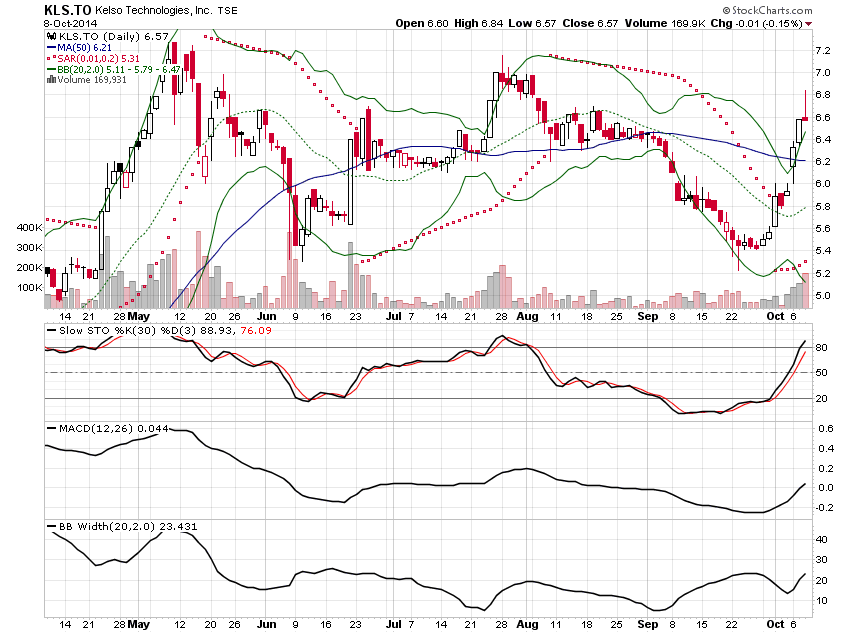Click the 400K volume axis label
The width and height of the screenshot is (850, 633).
pyautogui.click(x=29, y=228)
